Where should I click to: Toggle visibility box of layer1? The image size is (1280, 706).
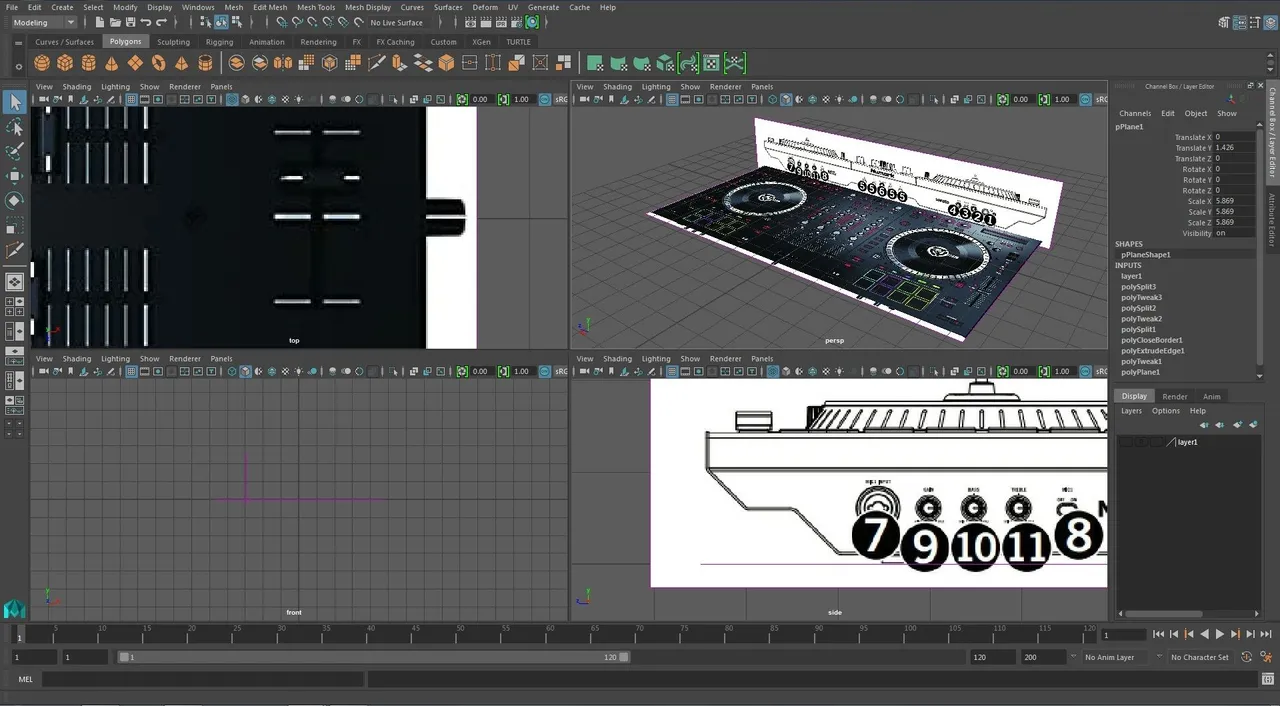(1124, 442)
